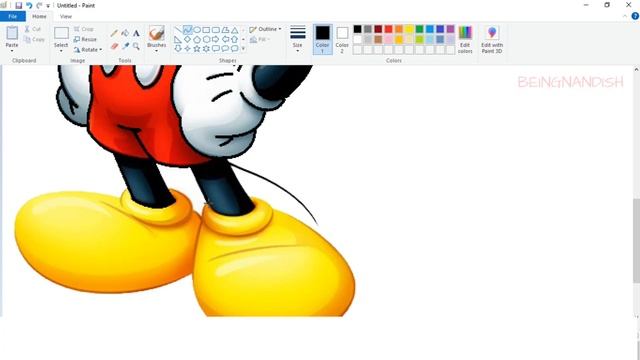This screenshot has height=360, width=640.
Task: Click the Resize button
Action: [x=85, y=40]
